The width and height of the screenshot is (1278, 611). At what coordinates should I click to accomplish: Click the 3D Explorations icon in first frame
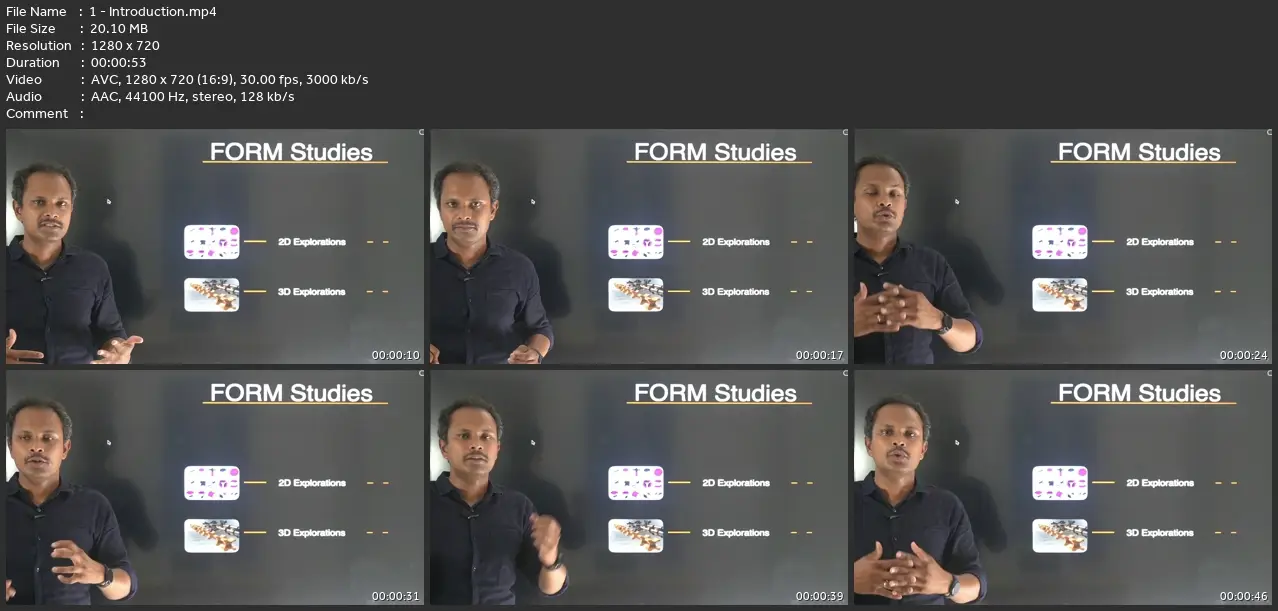click(x=212, y=294)
